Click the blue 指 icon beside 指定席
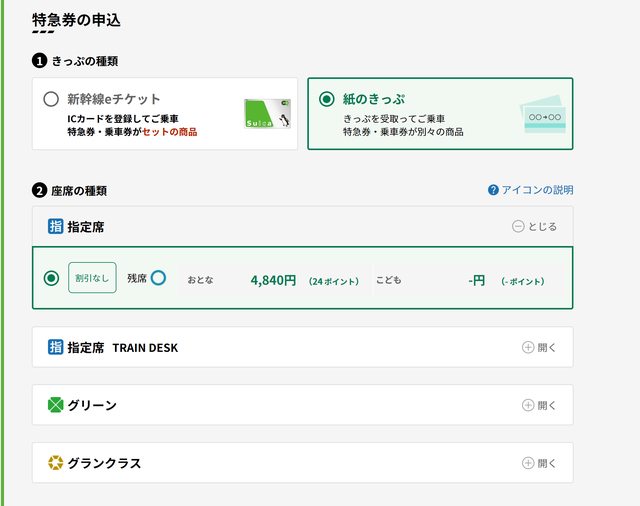 pyautogui.click(x=55, y=227)
